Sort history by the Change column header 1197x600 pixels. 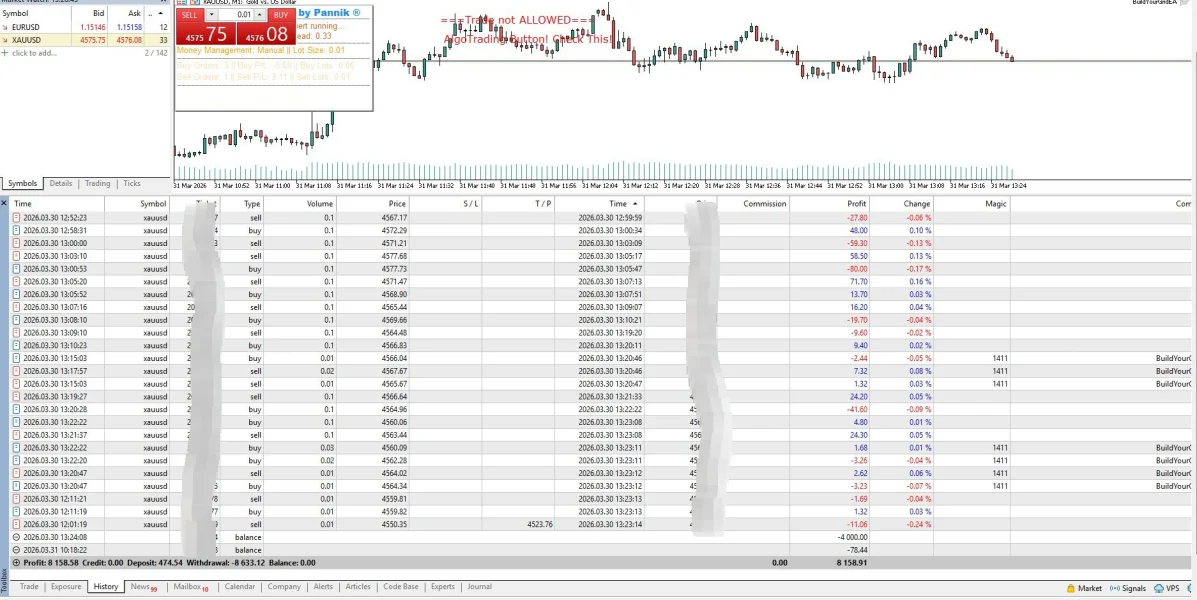pos(902,204)
